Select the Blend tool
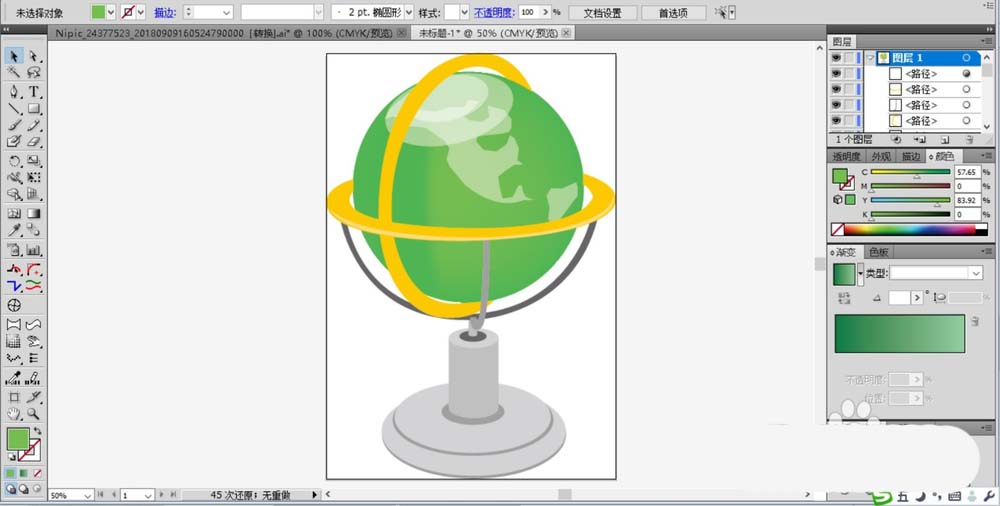This screenshot has height=506, width=1000. click(x=33, y=230)
